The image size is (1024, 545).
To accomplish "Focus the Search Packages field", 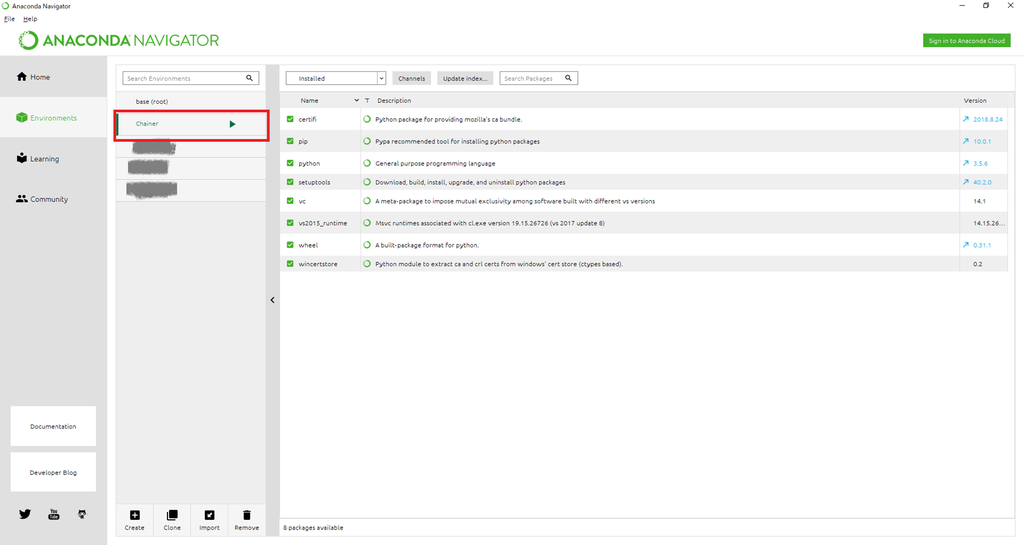I will tap(539, 78).
